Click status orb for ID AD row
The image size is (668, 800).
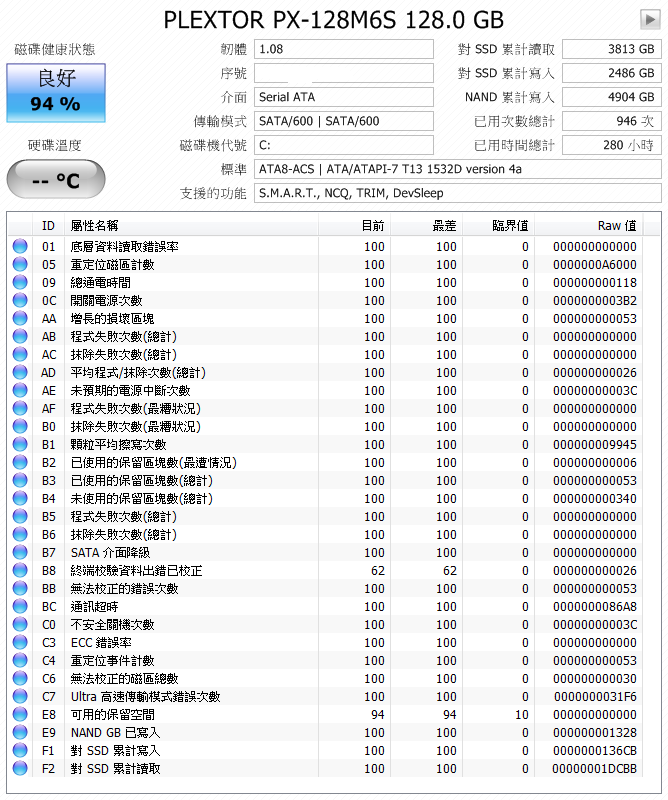[x=20, y=372]
